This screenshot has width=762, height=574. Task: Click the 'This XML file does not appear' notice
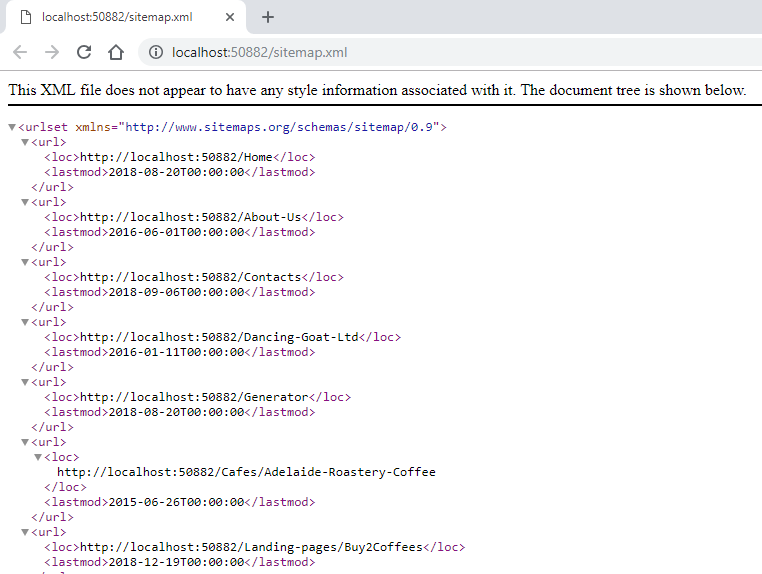[x=377, y=90]
